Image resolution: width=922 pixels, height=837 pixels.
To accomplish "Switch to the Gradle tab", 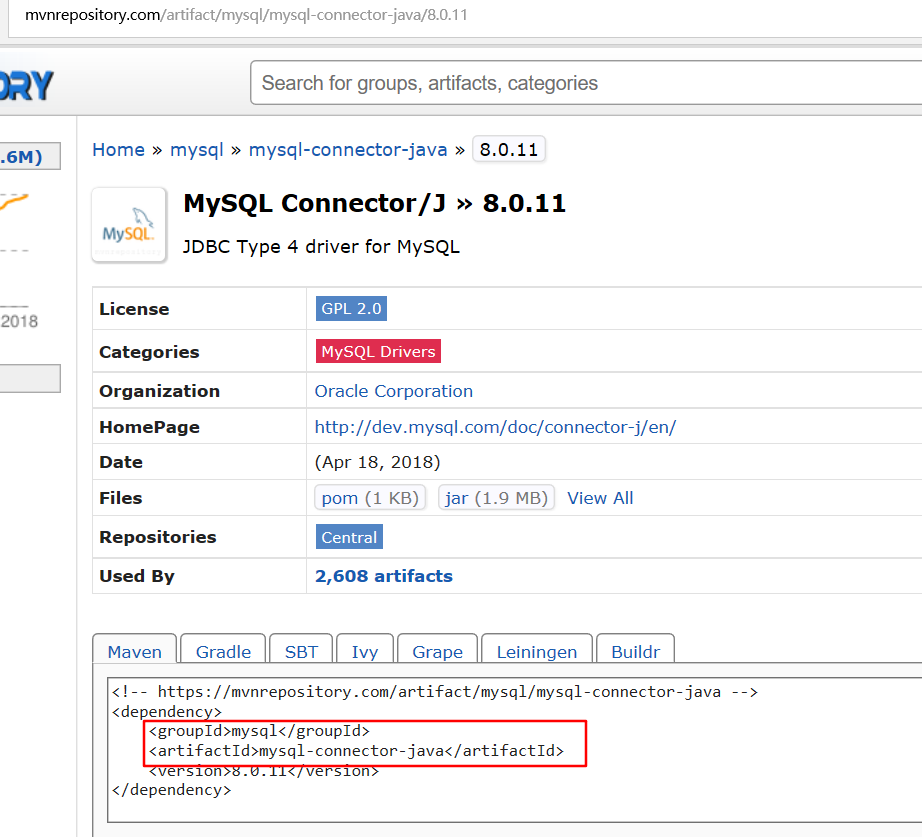I will pos(223,649).
